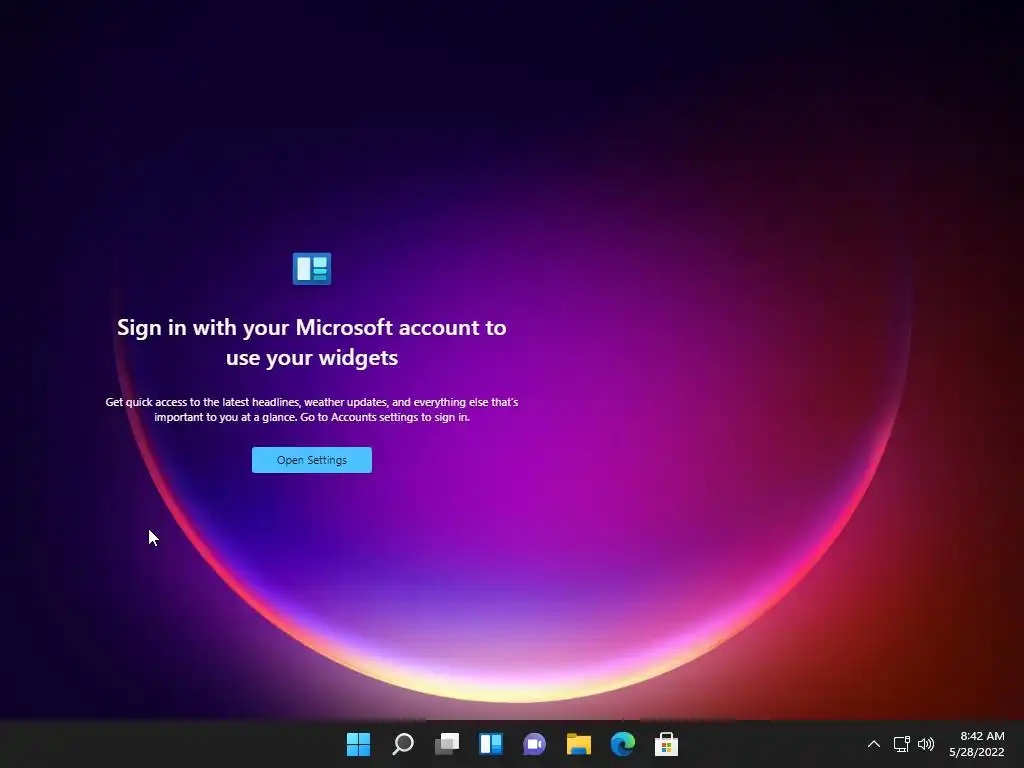
Task: Open the clock showing 8:42 AM
Action: (x=982, y=736)
